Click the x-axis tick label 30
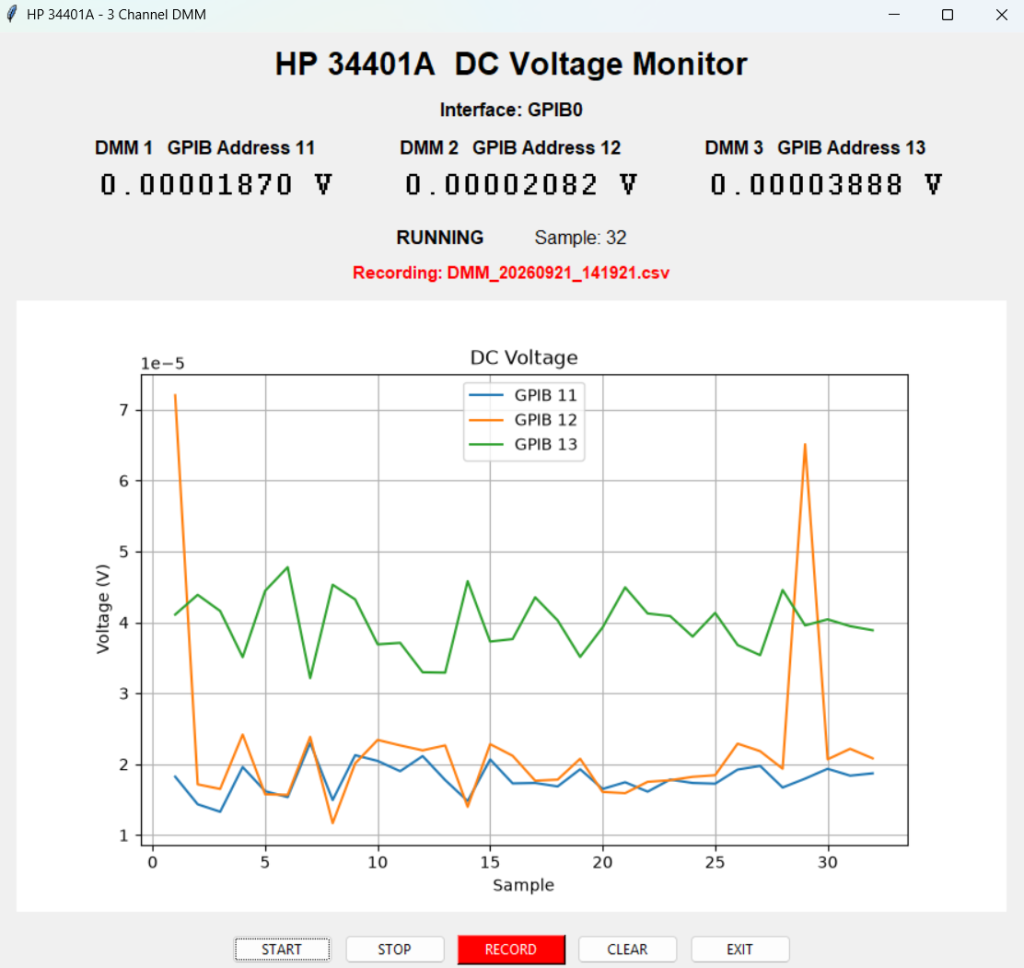 pos(827,862)
